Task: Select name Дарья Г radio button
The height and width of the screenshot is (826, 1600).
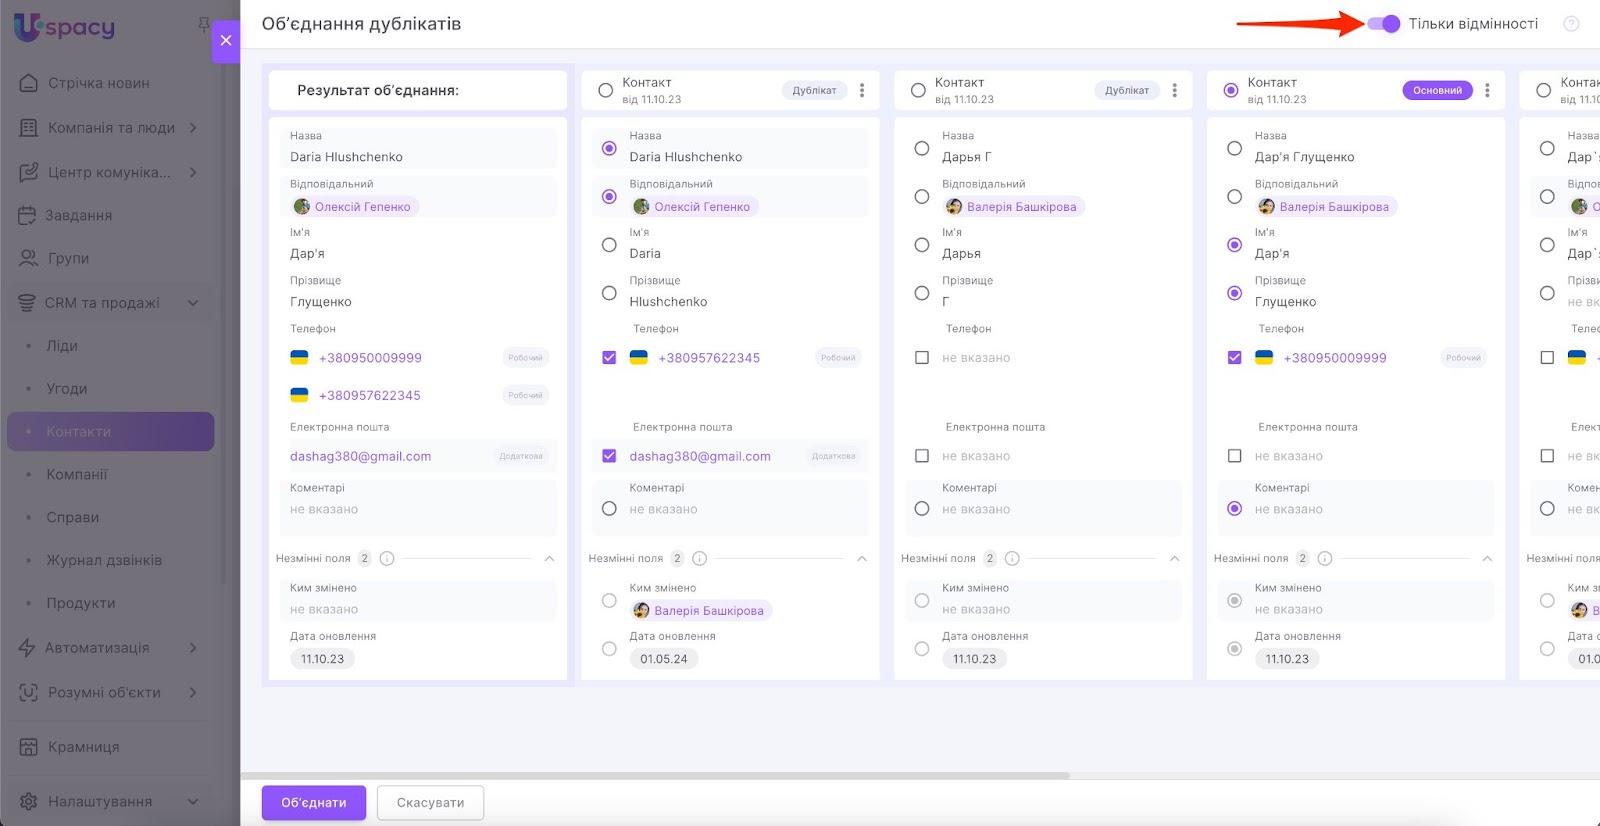Action: 922,148
